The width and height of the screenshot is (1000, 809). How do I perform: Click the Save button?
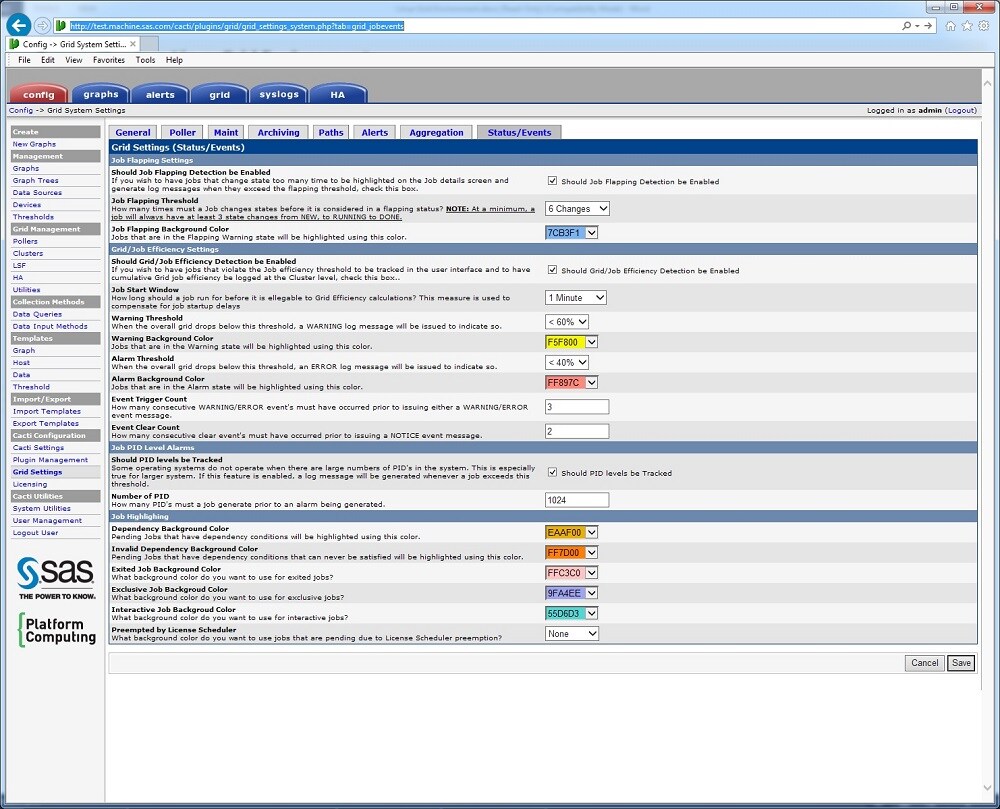tap(960, 662)
